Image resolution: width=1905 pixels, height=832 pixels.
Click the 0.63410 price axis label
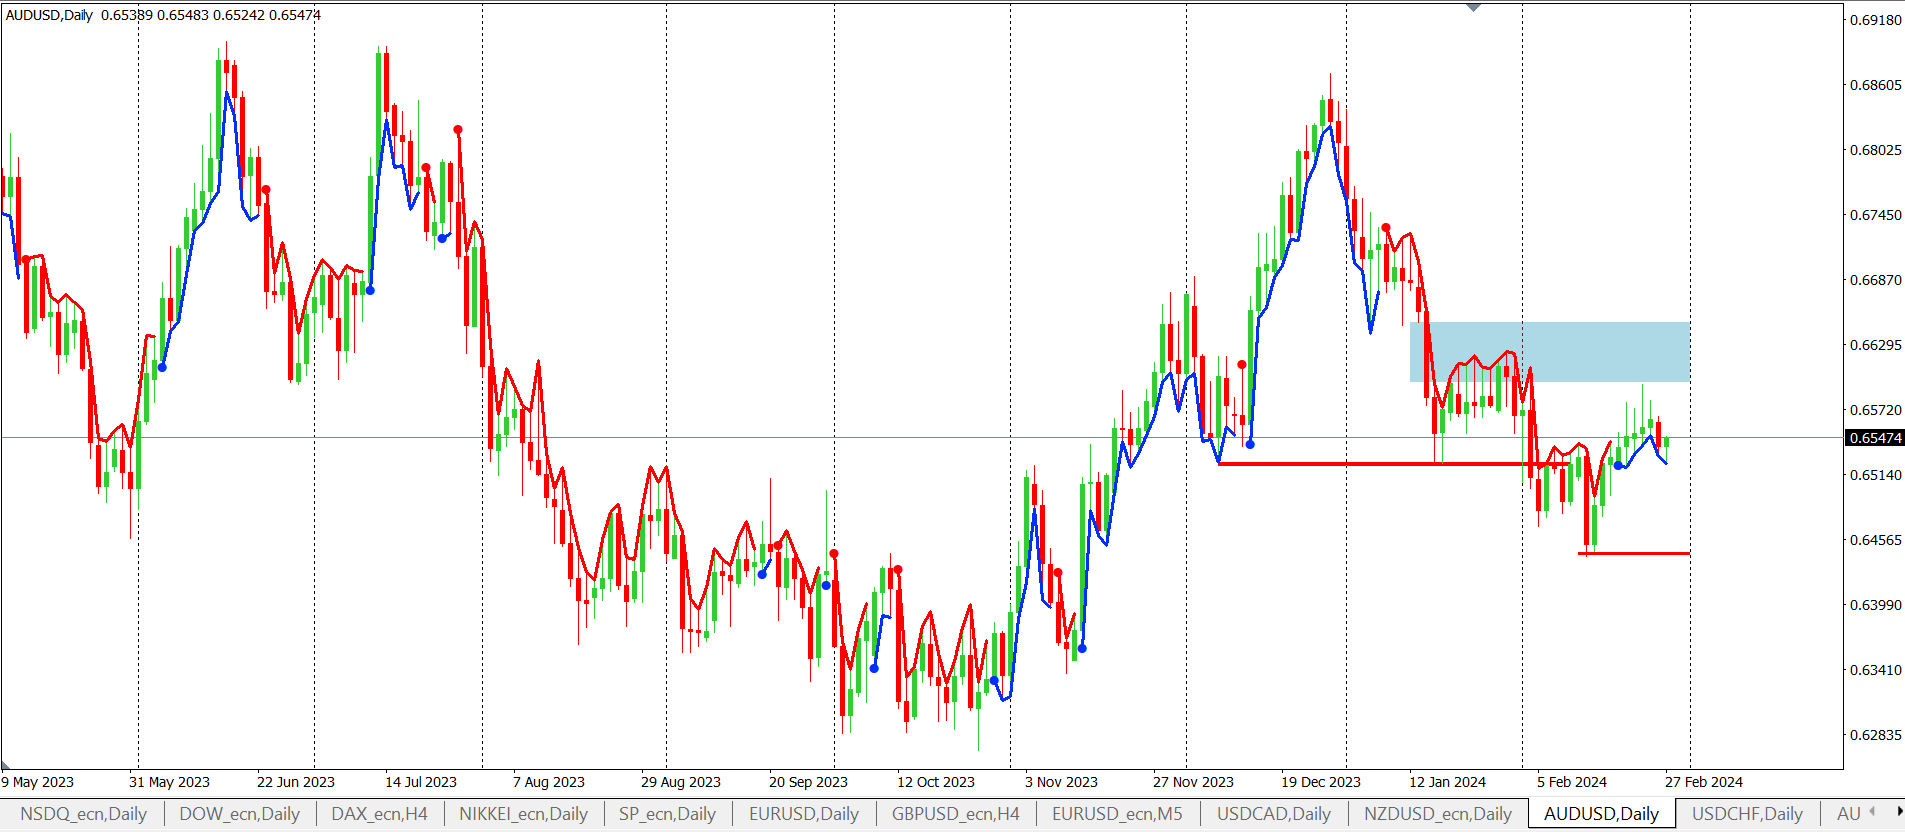point(1876,670)
